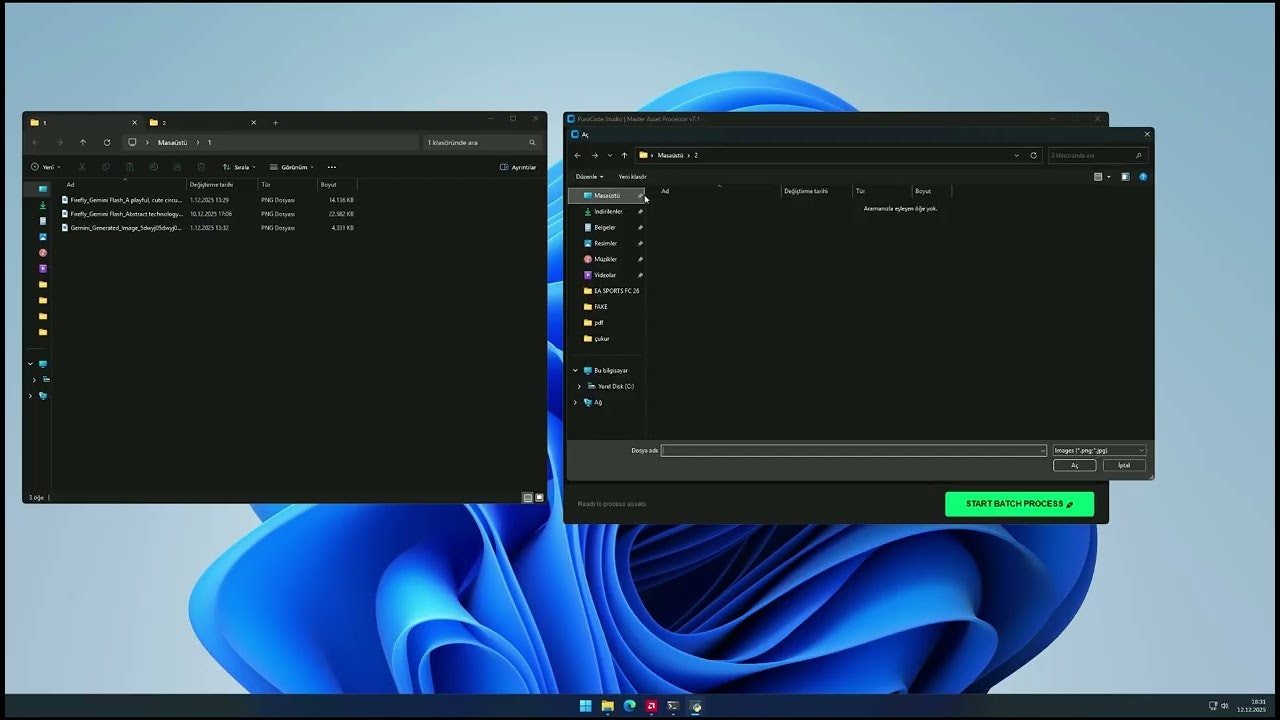The image size is (1280, 720).
Task: Click the '1 klasöründe ara' search box in Explorer
Action: point(481,142)
